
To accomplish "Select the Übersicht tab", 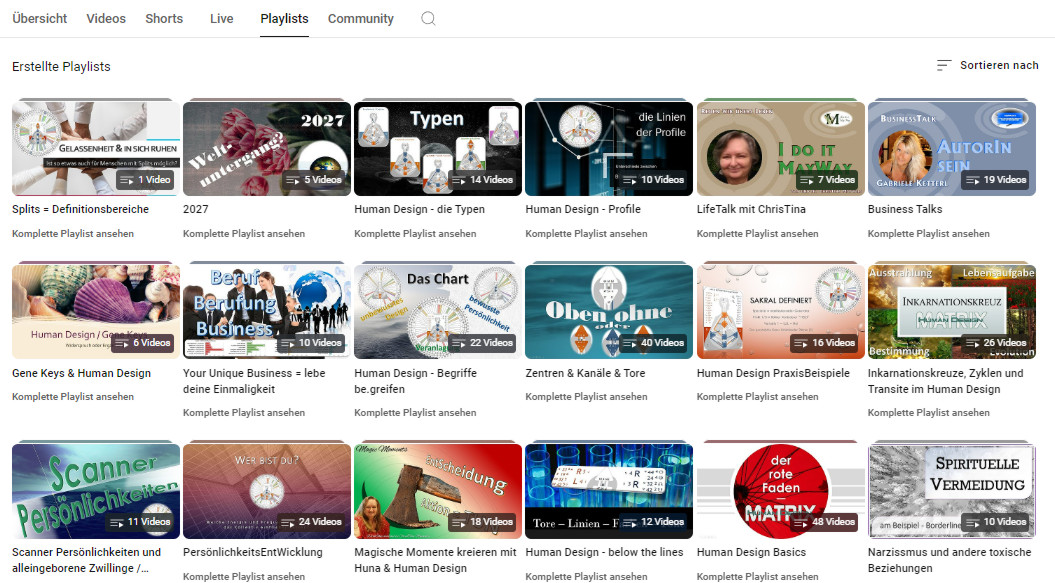I will click(40, 18).
